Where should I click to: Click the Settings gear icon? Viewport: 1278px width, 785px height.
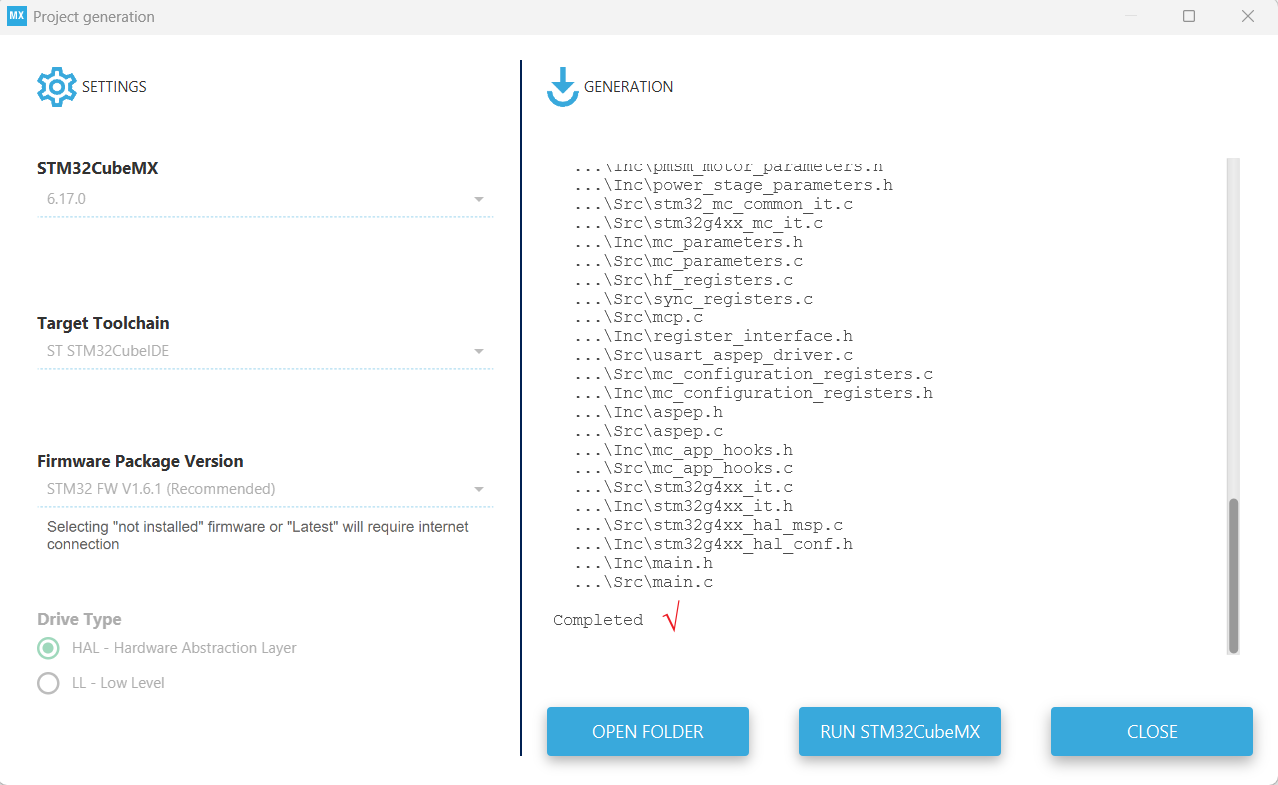point(56,87)
